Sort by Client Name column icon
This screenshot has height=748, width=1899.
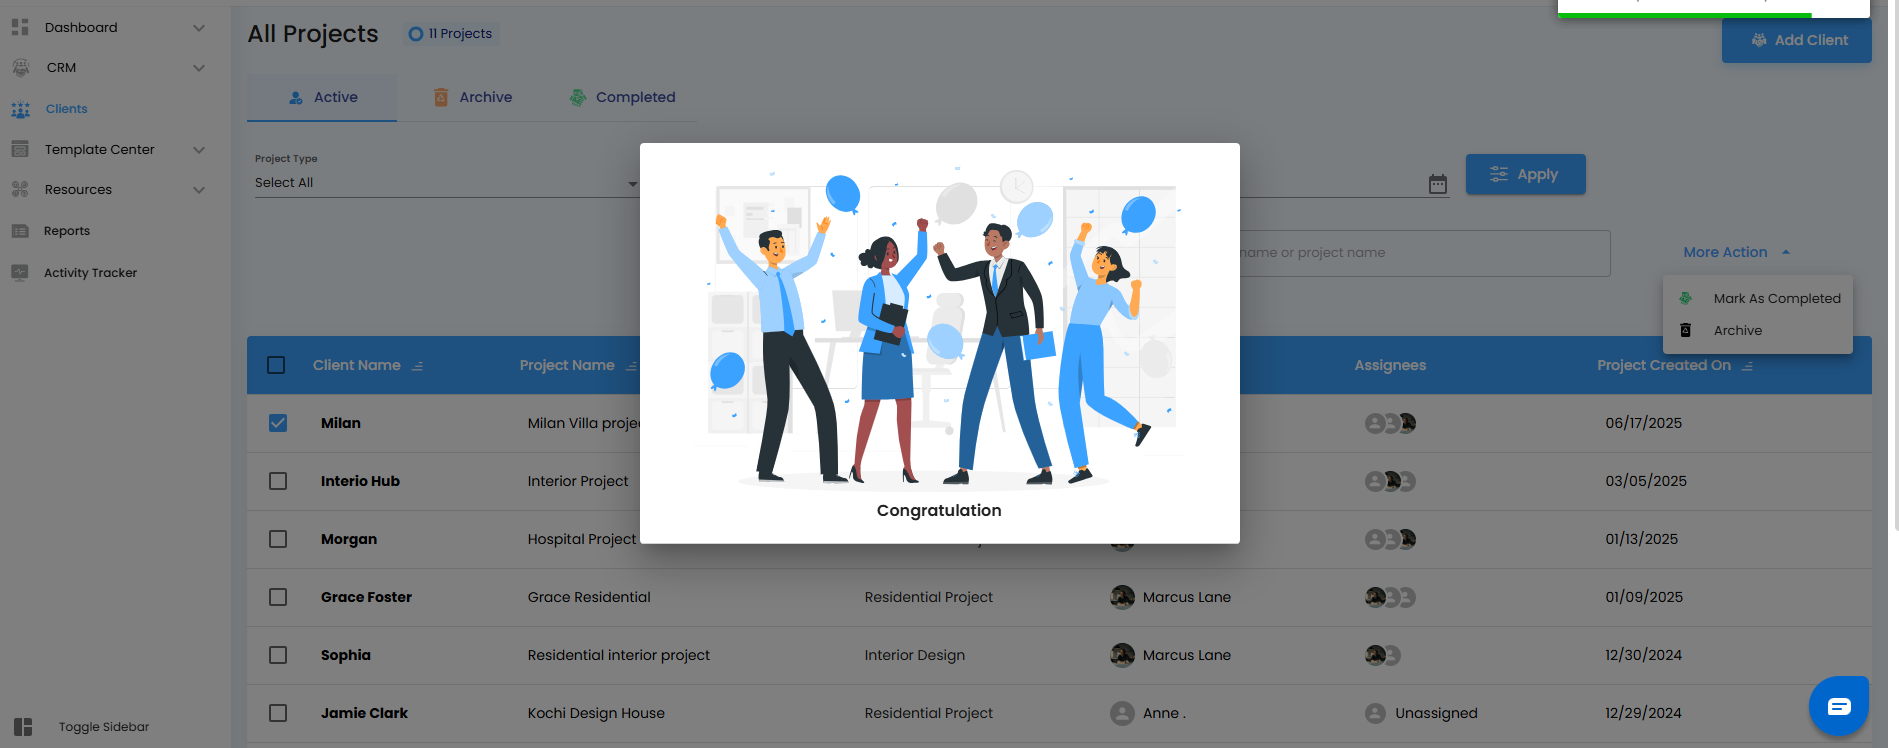coord(418,366)
